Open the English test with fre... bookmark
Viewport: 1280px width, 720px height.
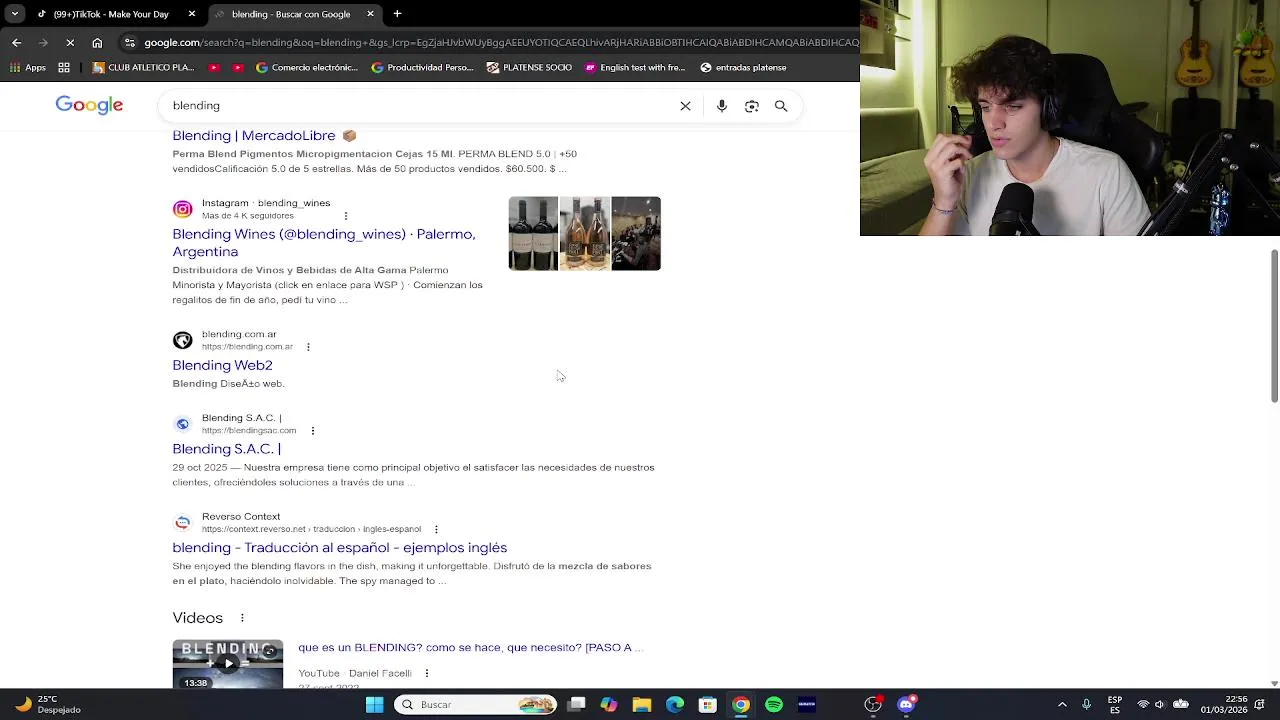click(635, 67)
